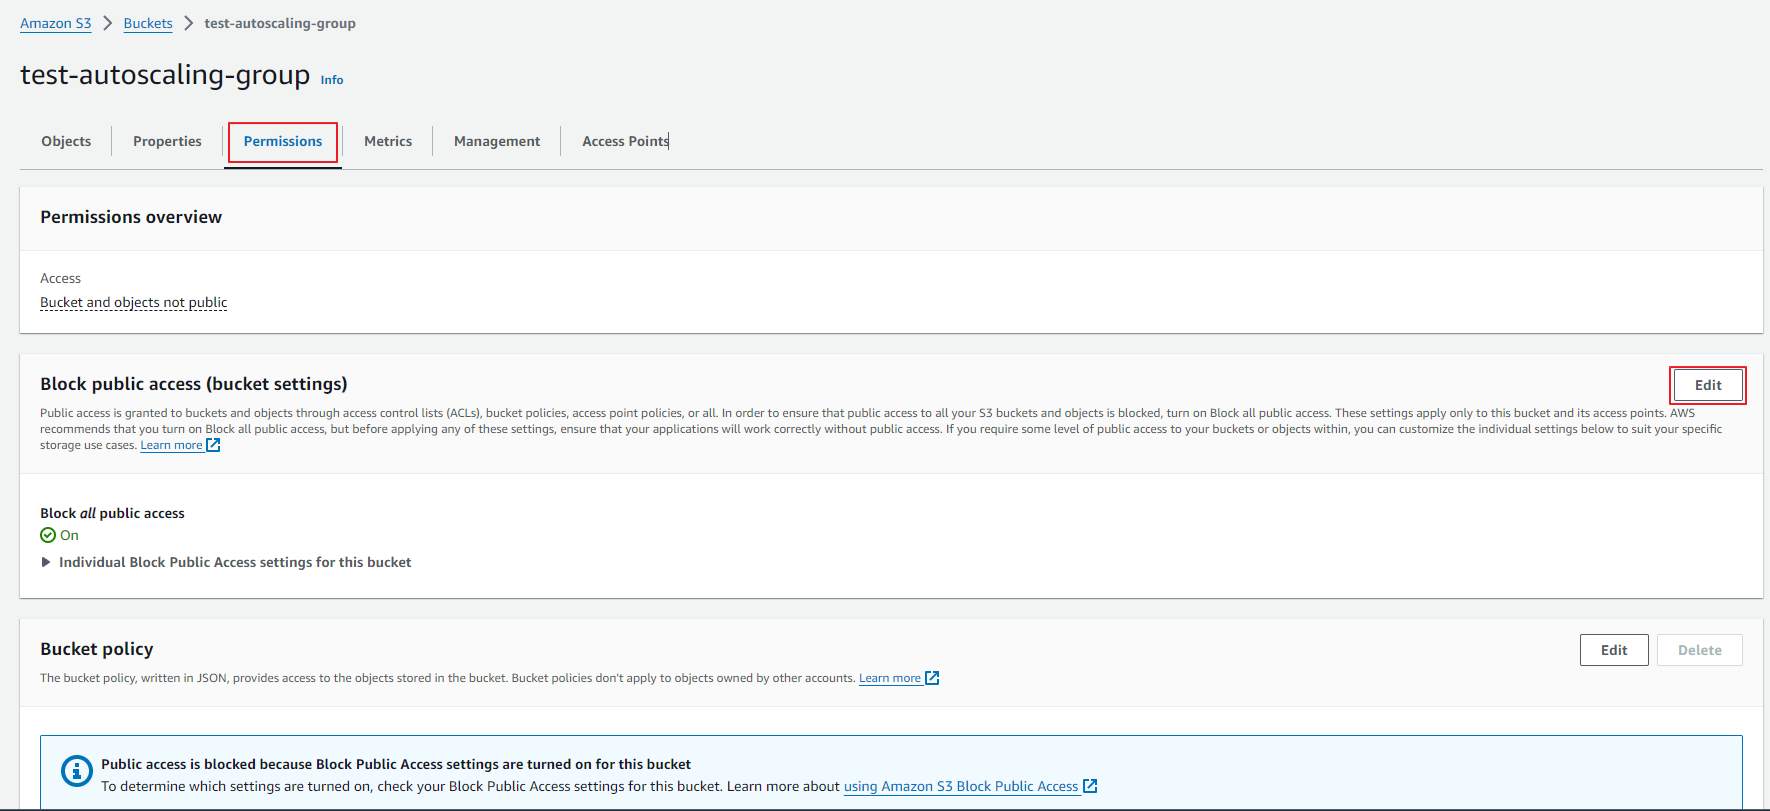The image size is (1770, 811).
Task: Click external link icon after Block public access Learn more
Action: point(213,445)
